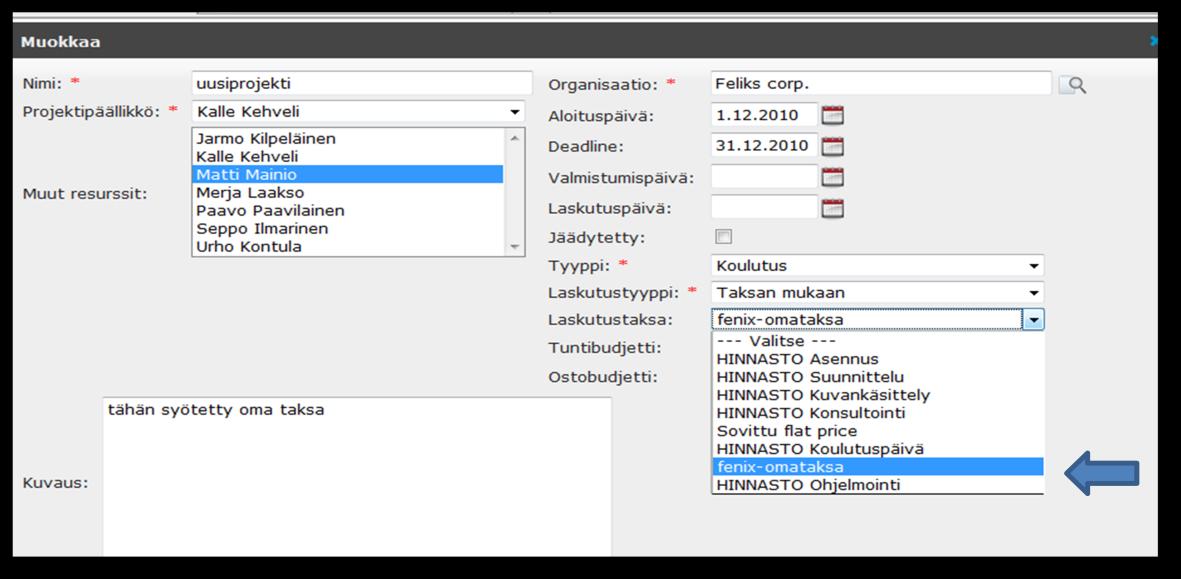Select Paavo Paavilainen in resources list

tap(348, 211)
